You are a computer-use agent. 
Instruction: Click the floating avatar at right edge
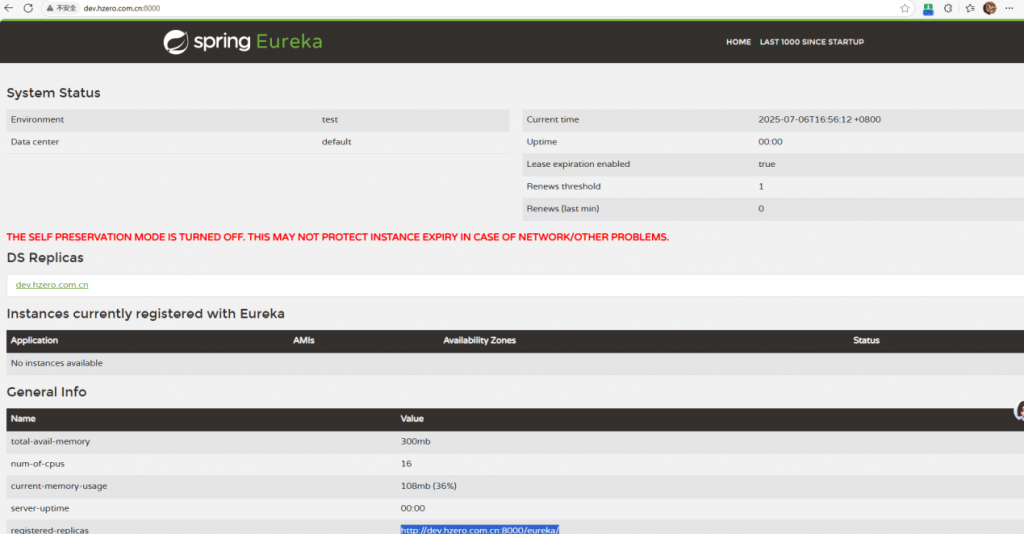1019,410
